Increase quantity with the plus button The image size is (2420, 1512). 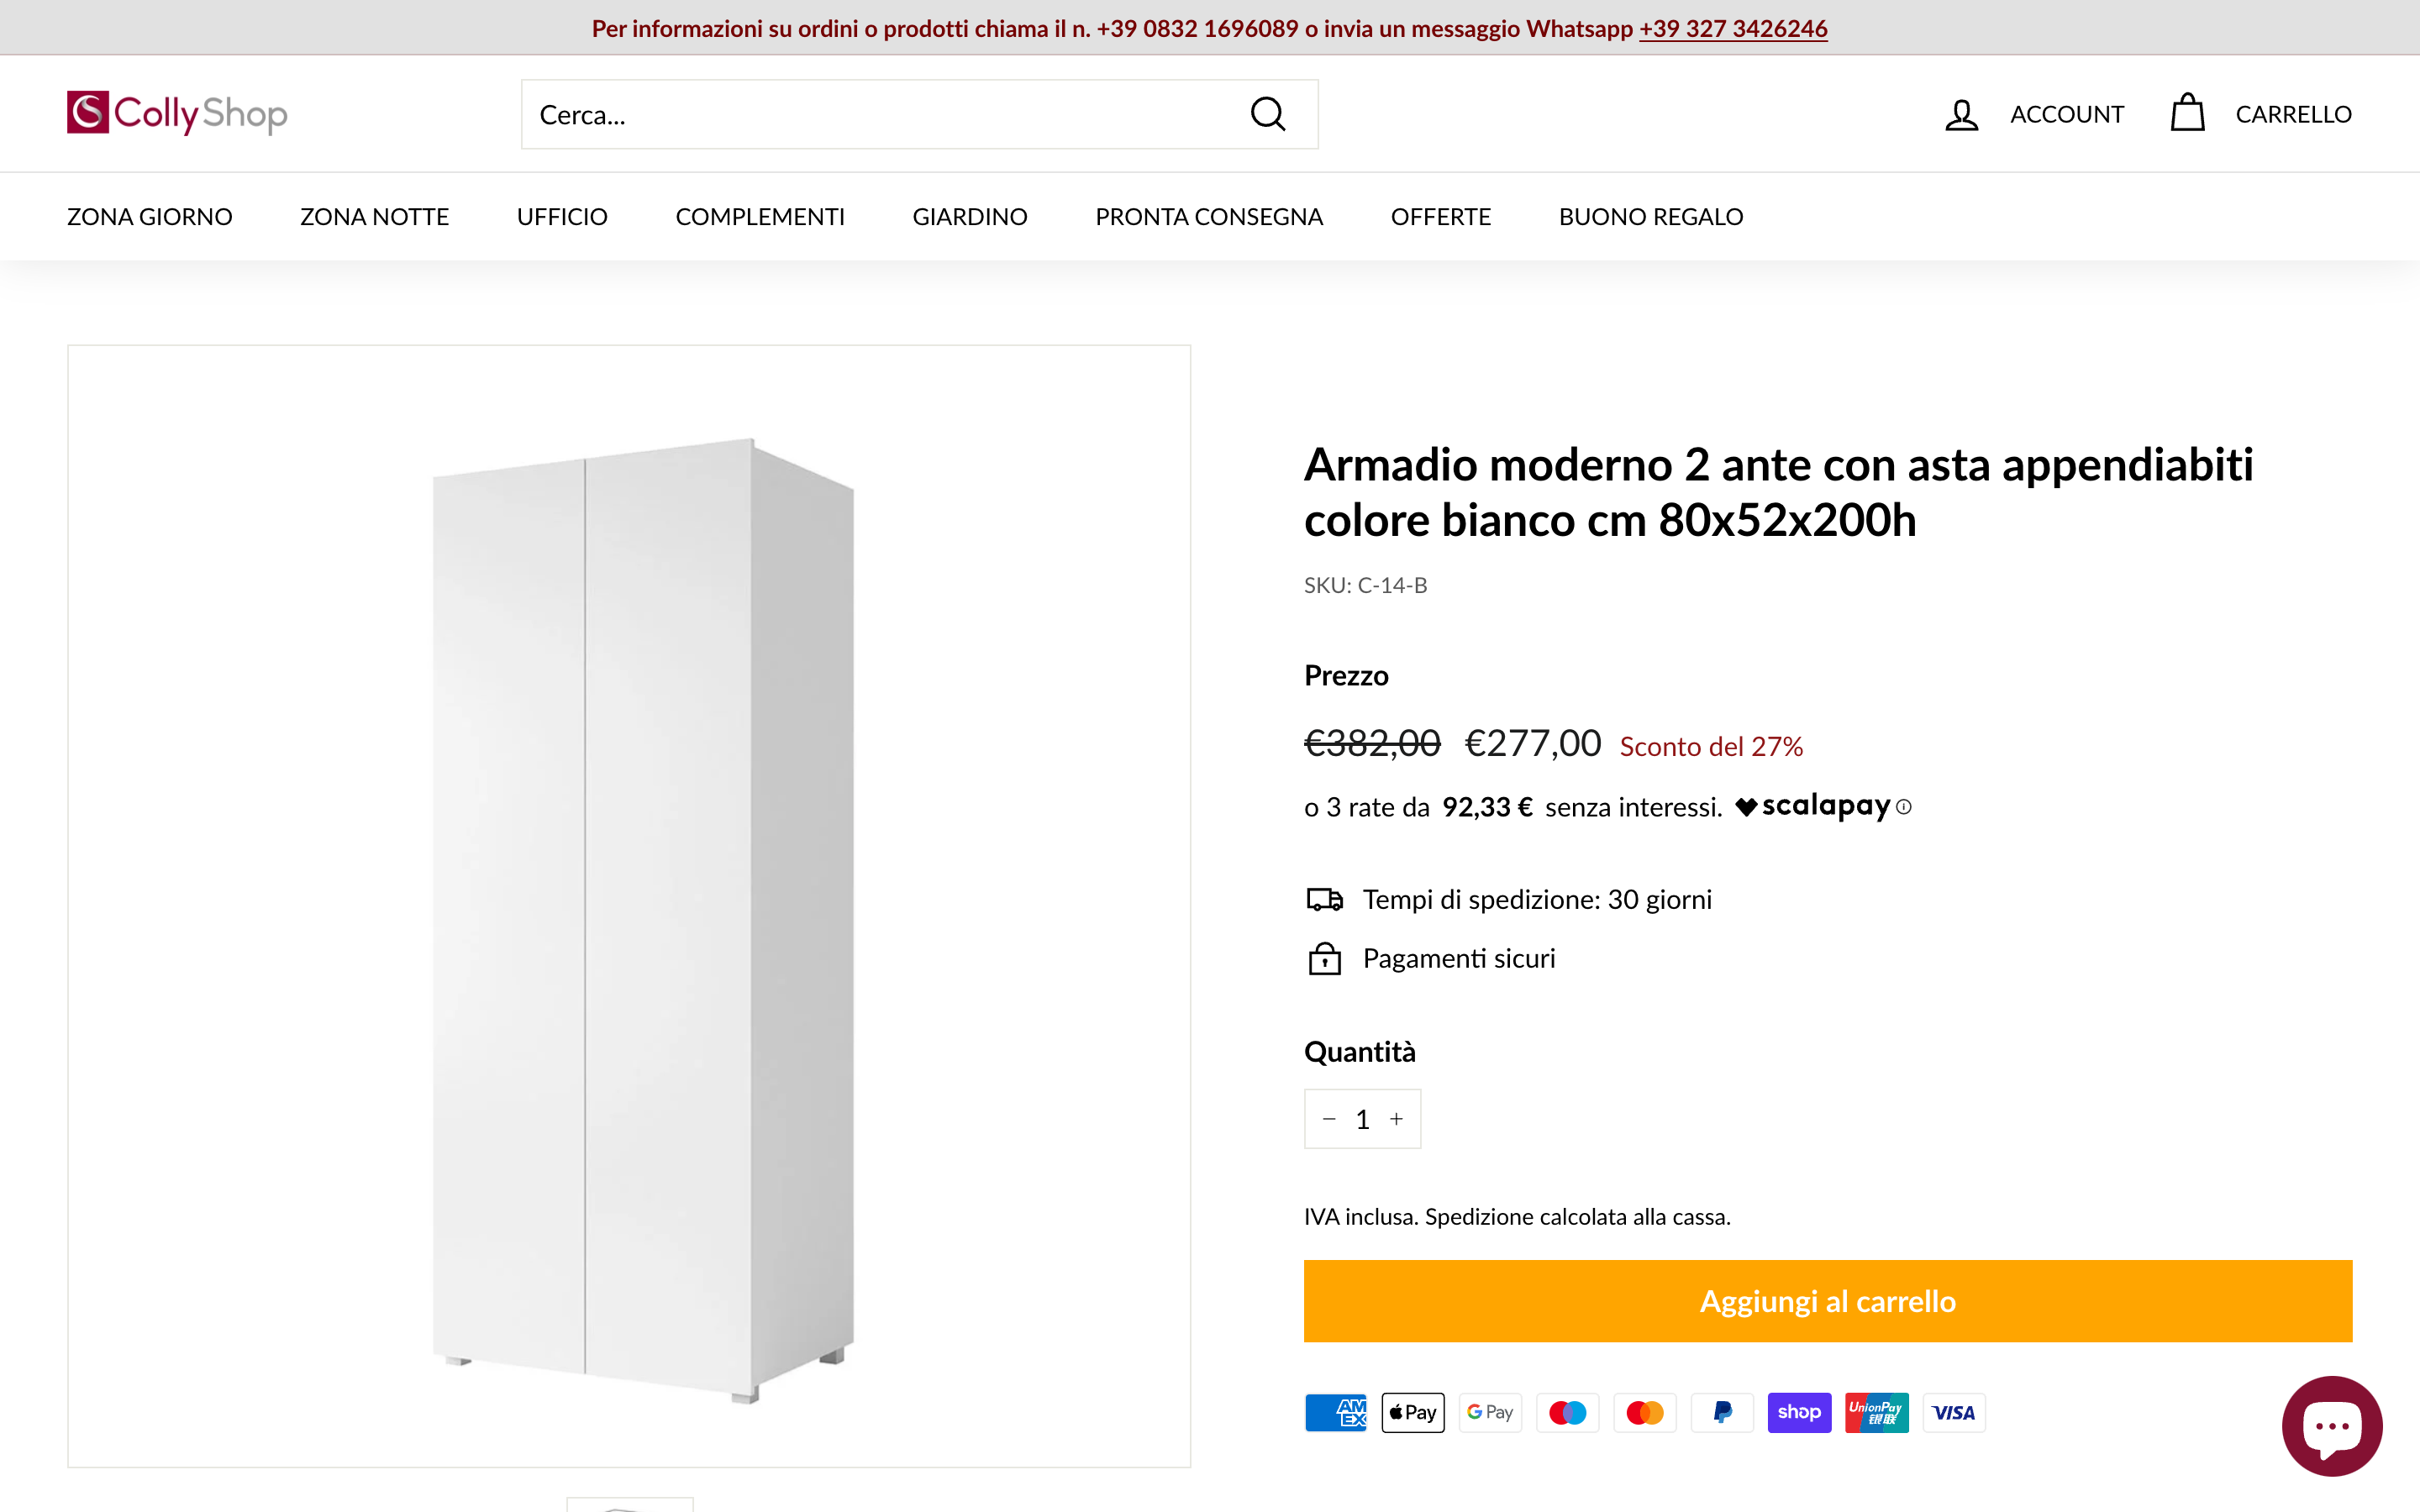point(1397,1119)
